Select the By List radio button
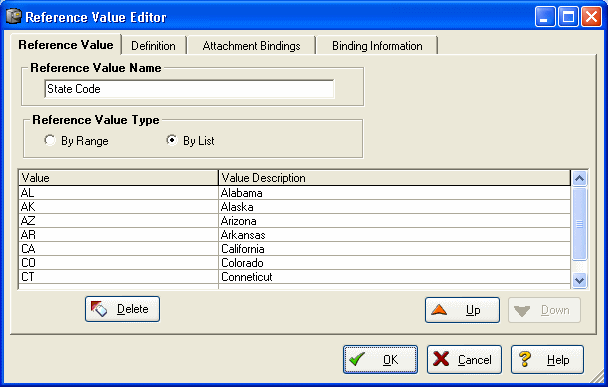 [172, 140]
